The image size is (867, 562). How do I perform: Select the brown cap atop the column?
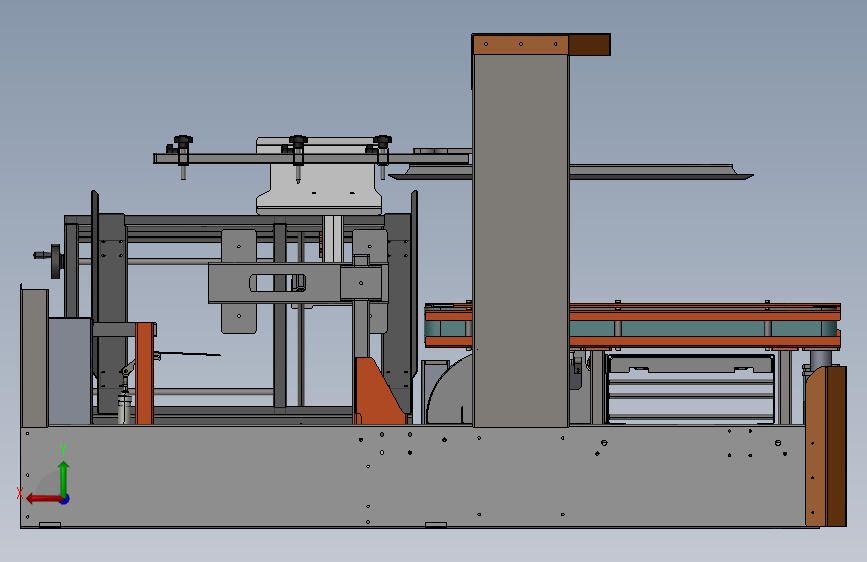(541, 44)
